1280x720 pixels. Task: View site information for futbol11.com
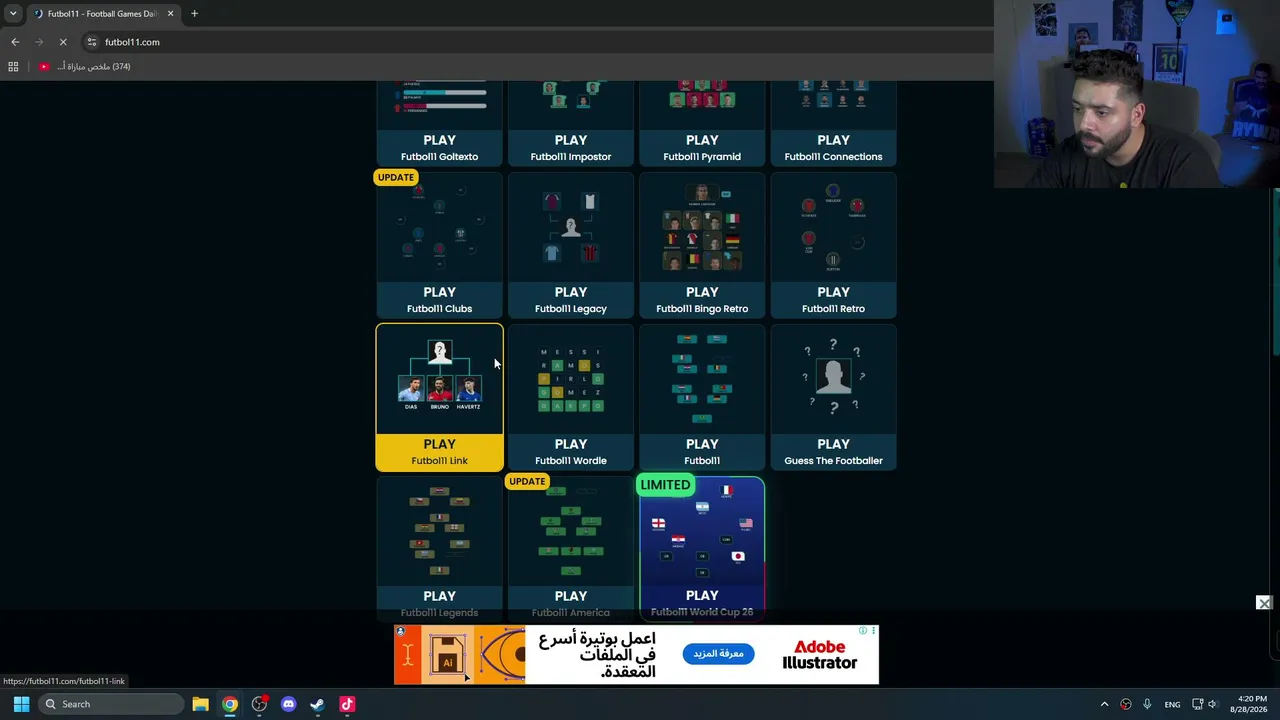[x=91, y=42]
